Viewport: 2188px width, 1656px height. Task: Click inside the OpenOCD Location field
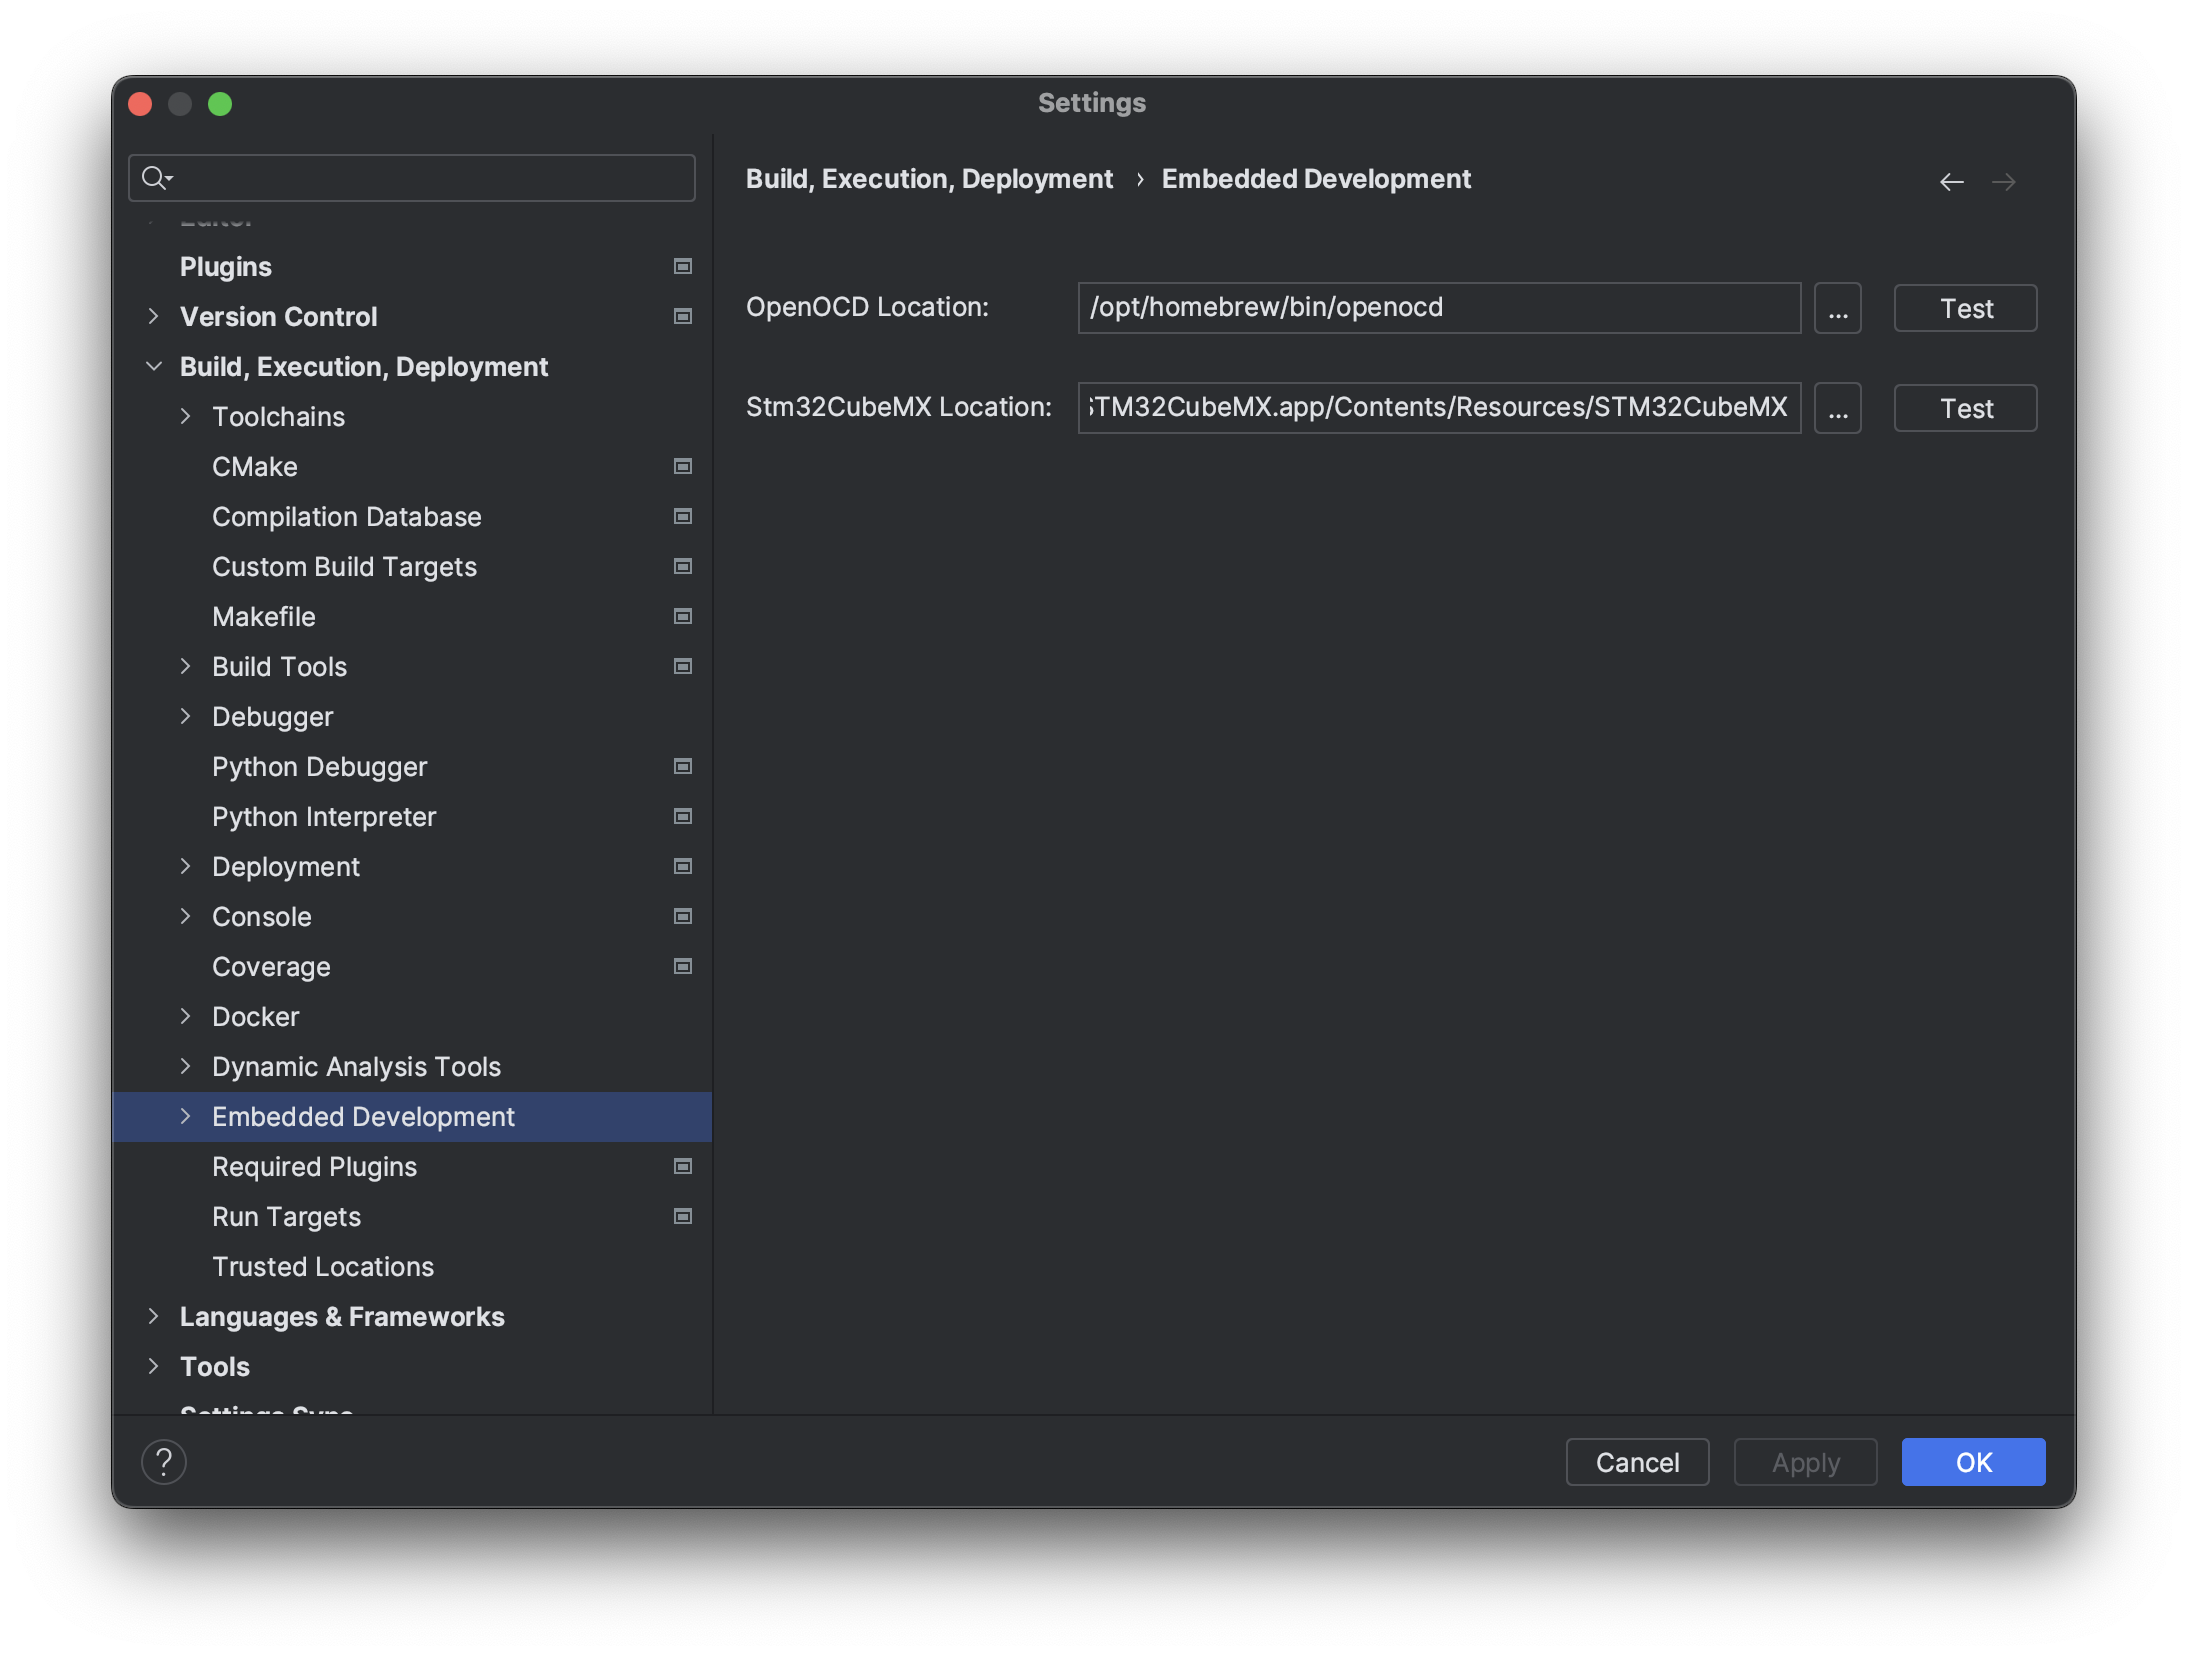1437,308
